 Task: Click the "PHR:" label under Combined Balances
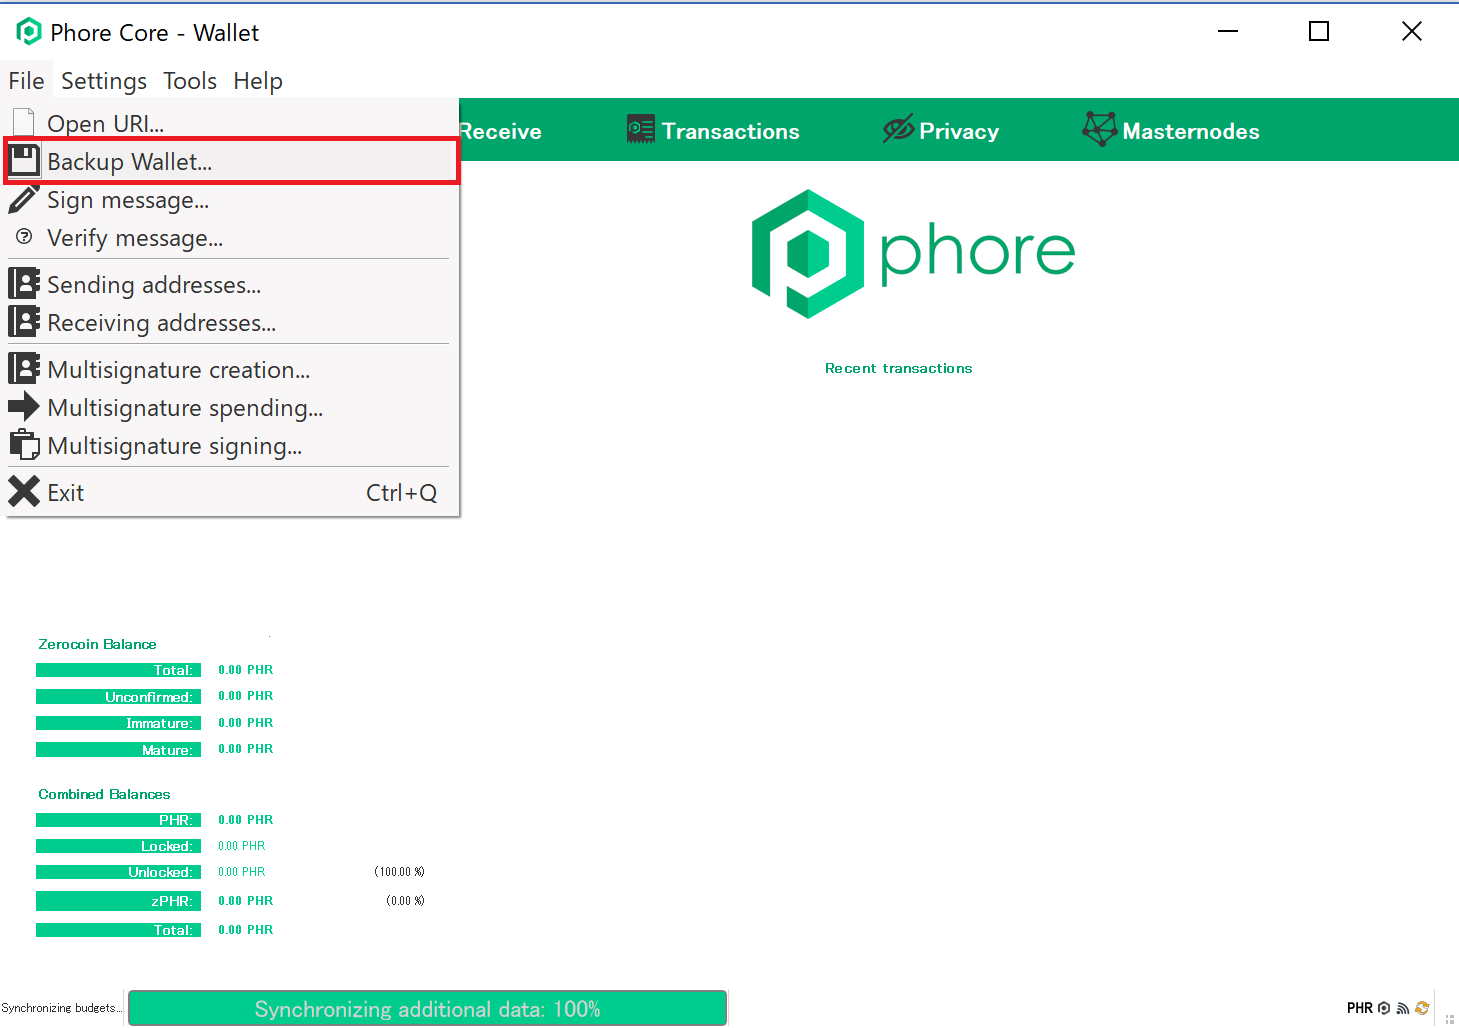click(118, 820)
